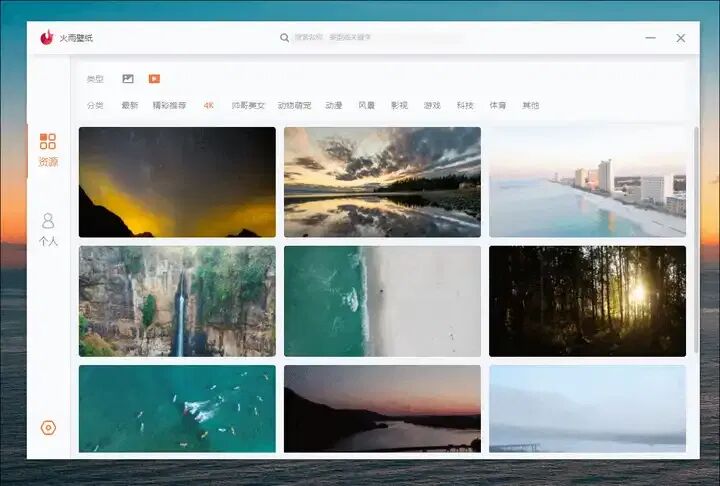Focus the wallpaper search input field
This screenshot has height=486, width=720.
click(x=377, y=37)
